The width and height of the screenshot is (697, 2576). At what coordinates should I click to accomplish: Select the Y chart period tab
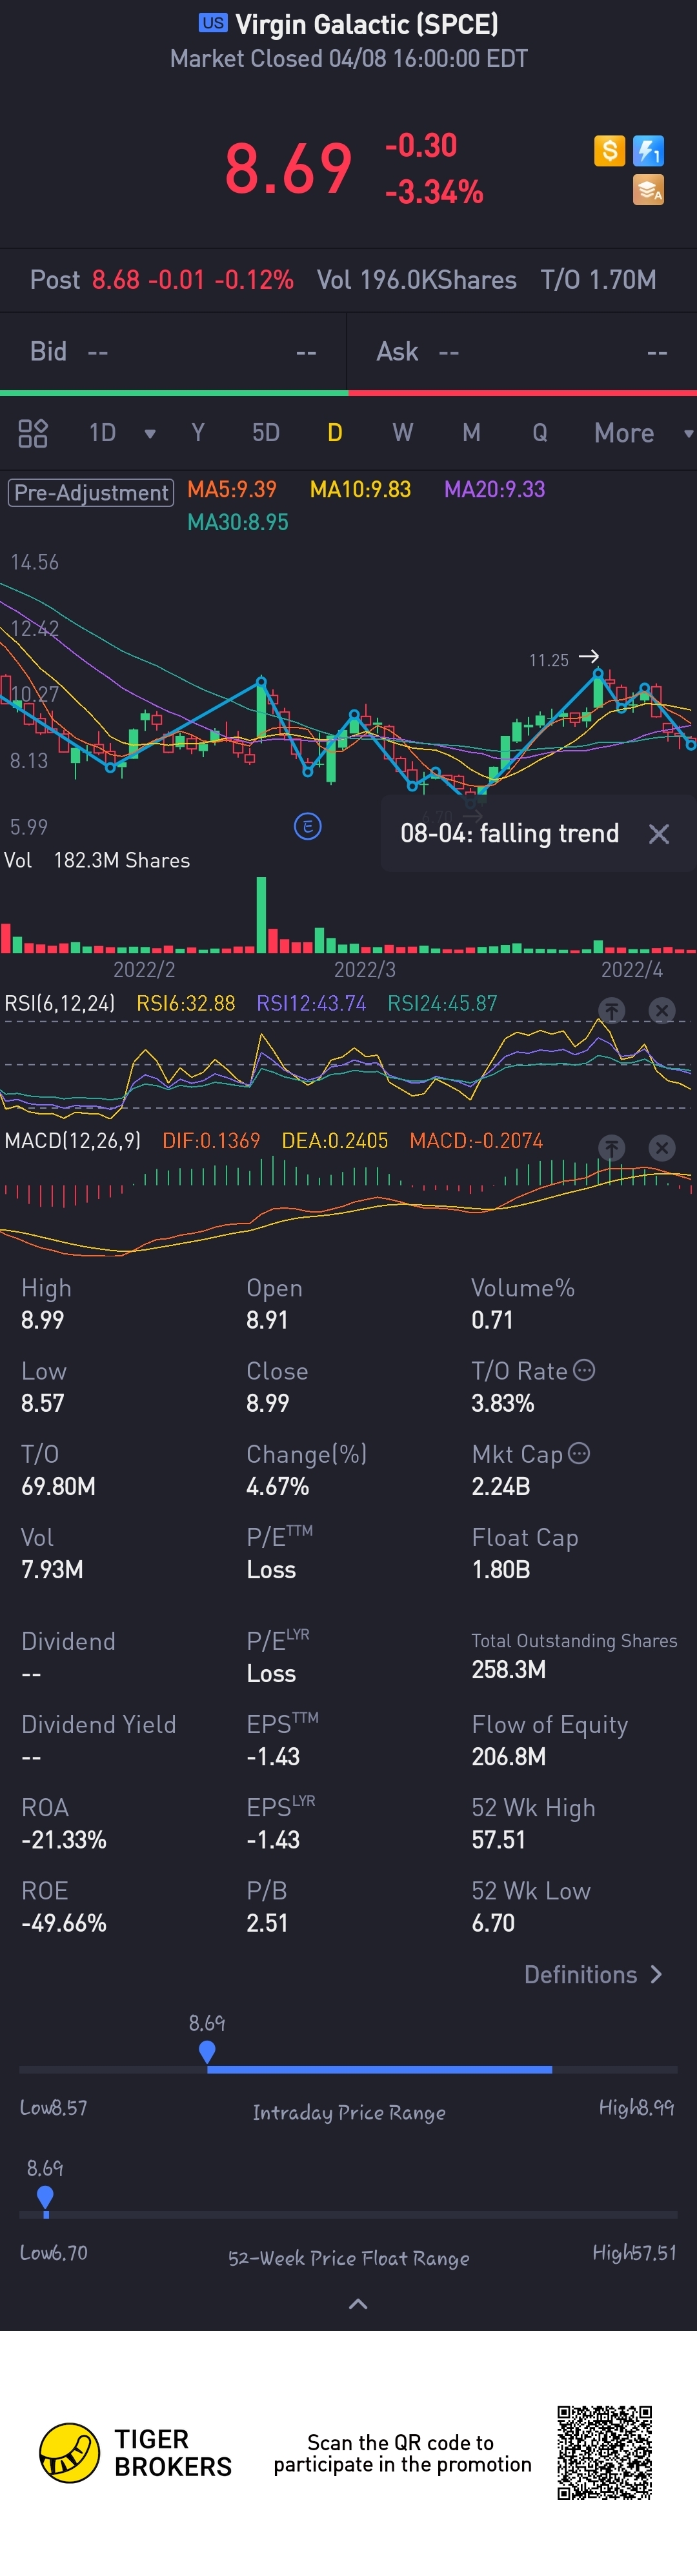[x=198, y=433]
